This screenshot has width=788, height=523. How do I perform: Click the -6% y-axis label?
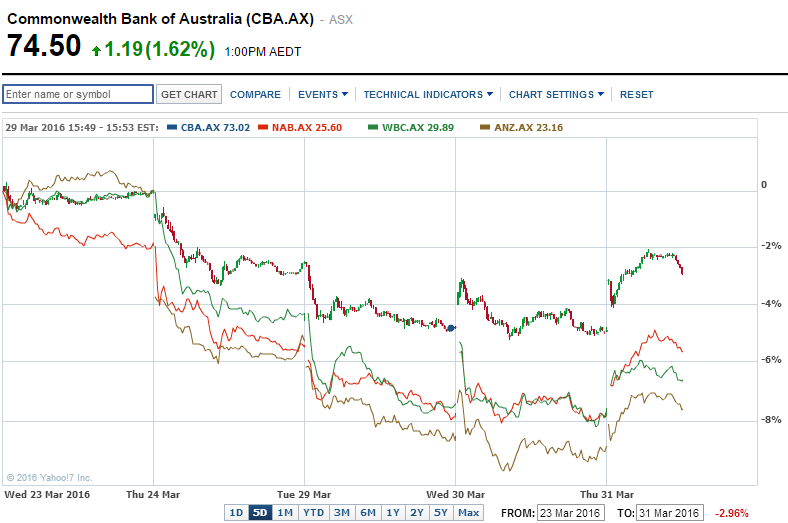[x=771, y=360]
